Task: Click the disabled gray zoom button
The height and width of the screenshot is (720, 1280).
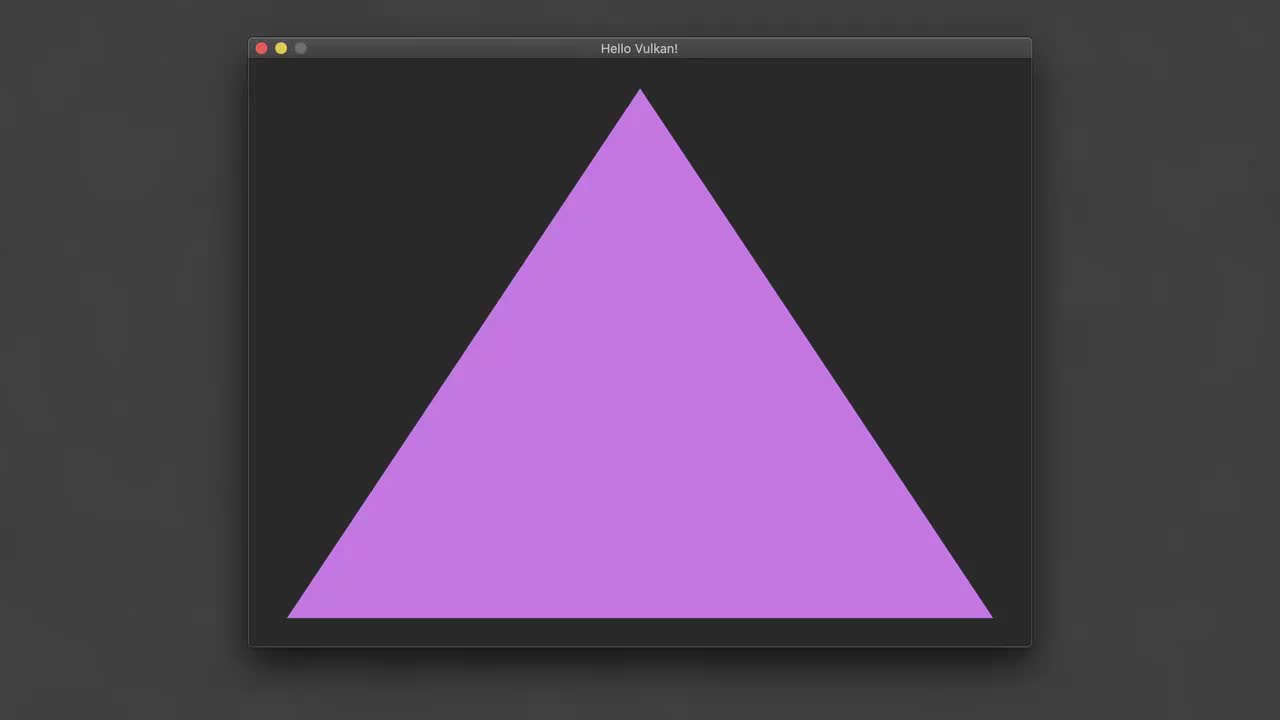Action: [300, 48]
